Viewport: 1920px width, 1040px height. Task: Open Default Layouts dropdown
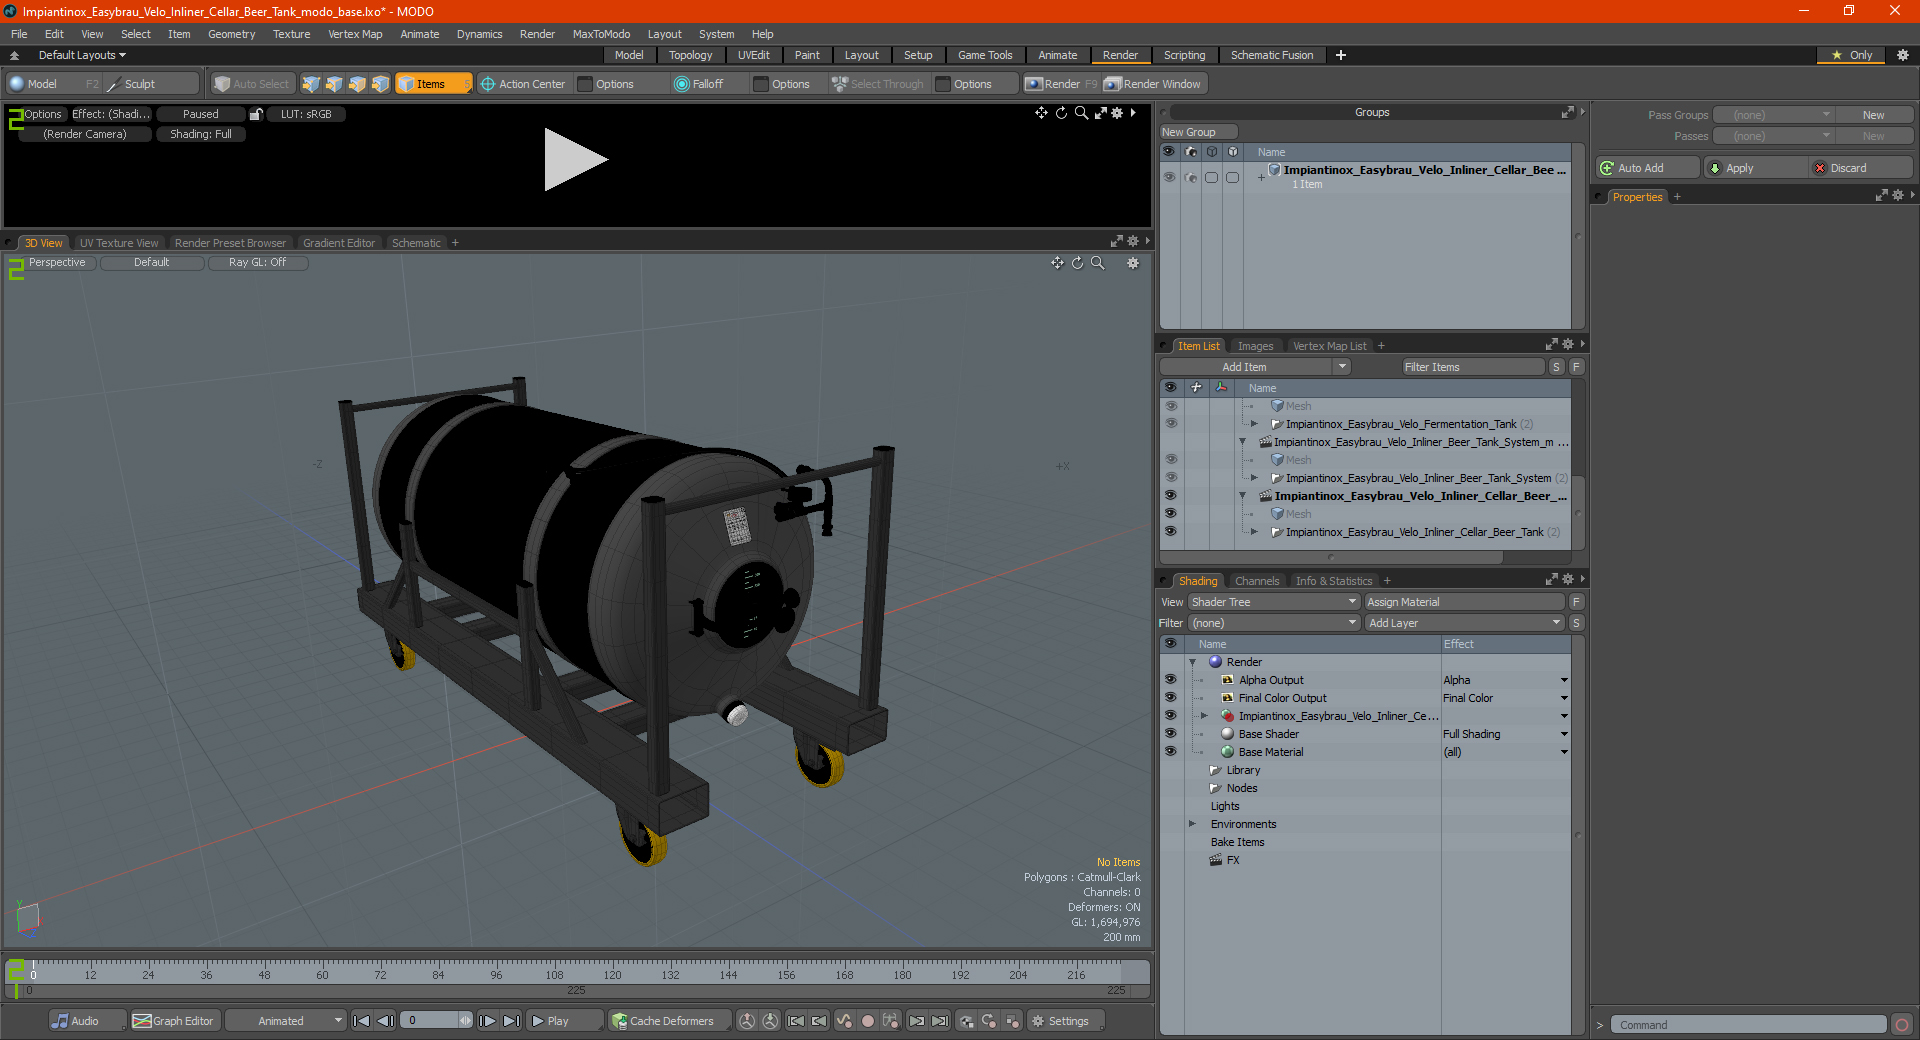[x=82, y=55]
